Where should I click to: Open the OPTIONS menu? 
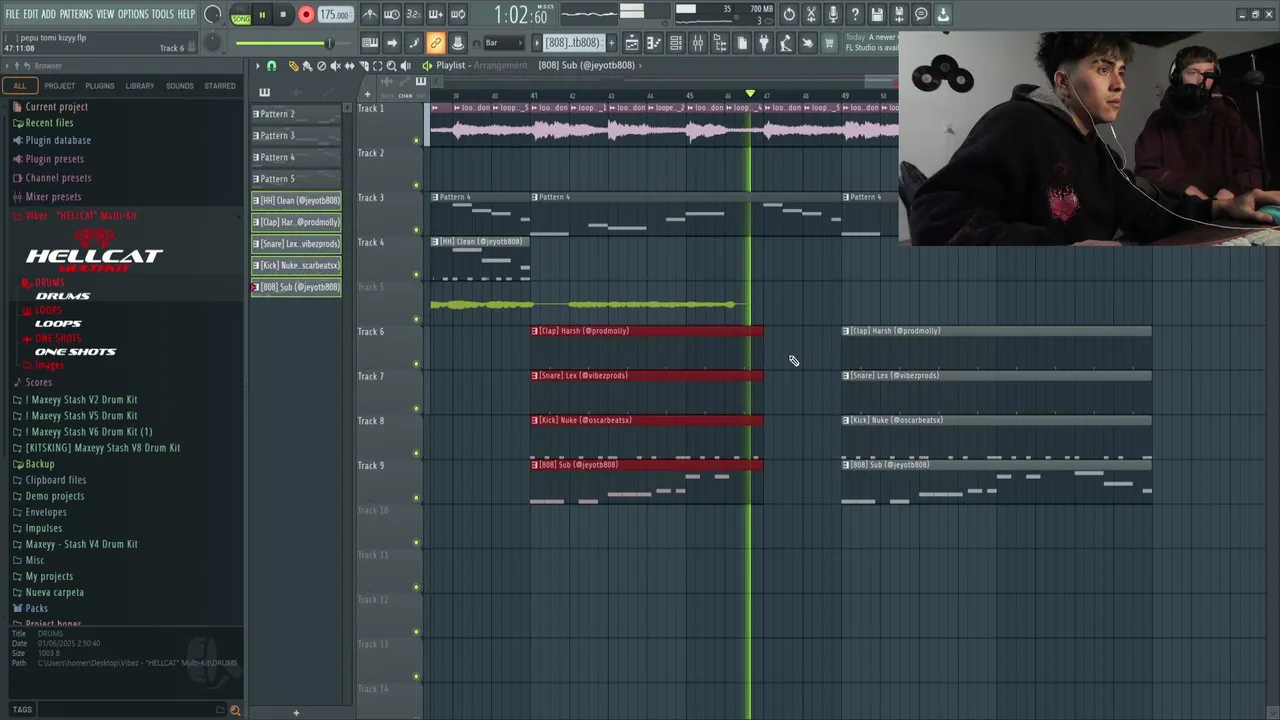(x=133, y=14)
